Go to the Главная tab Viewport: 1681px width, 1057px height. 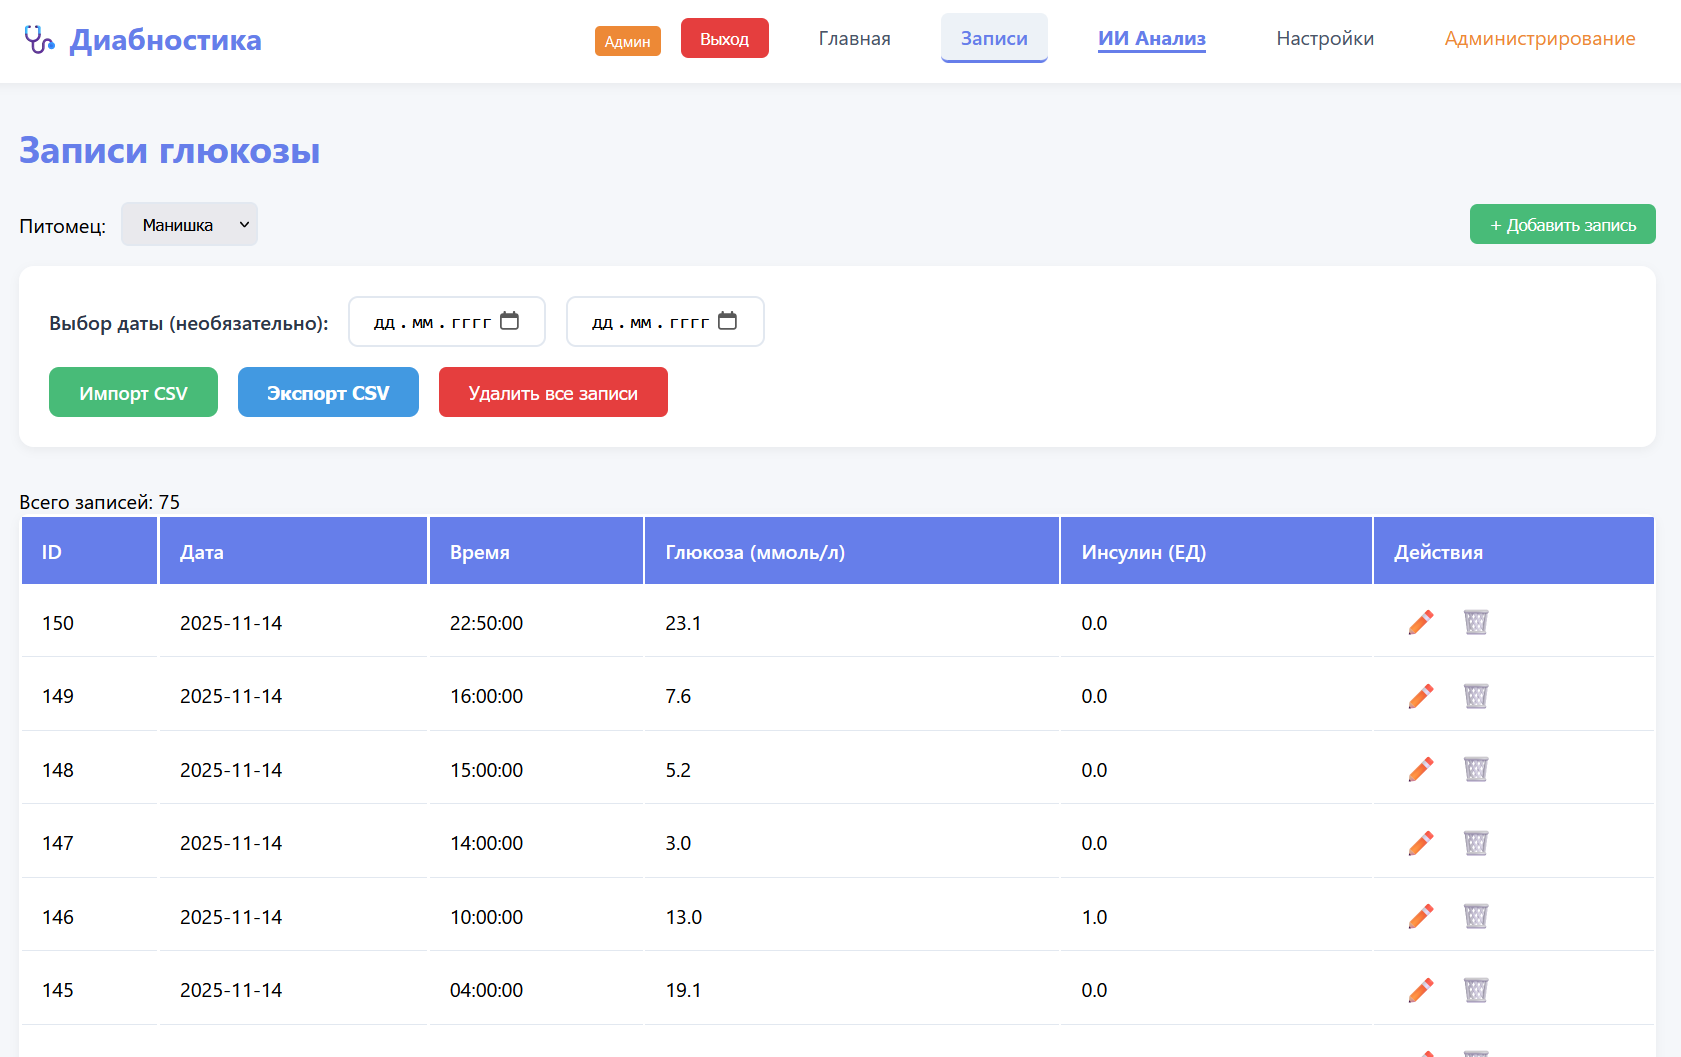(854, 39)
